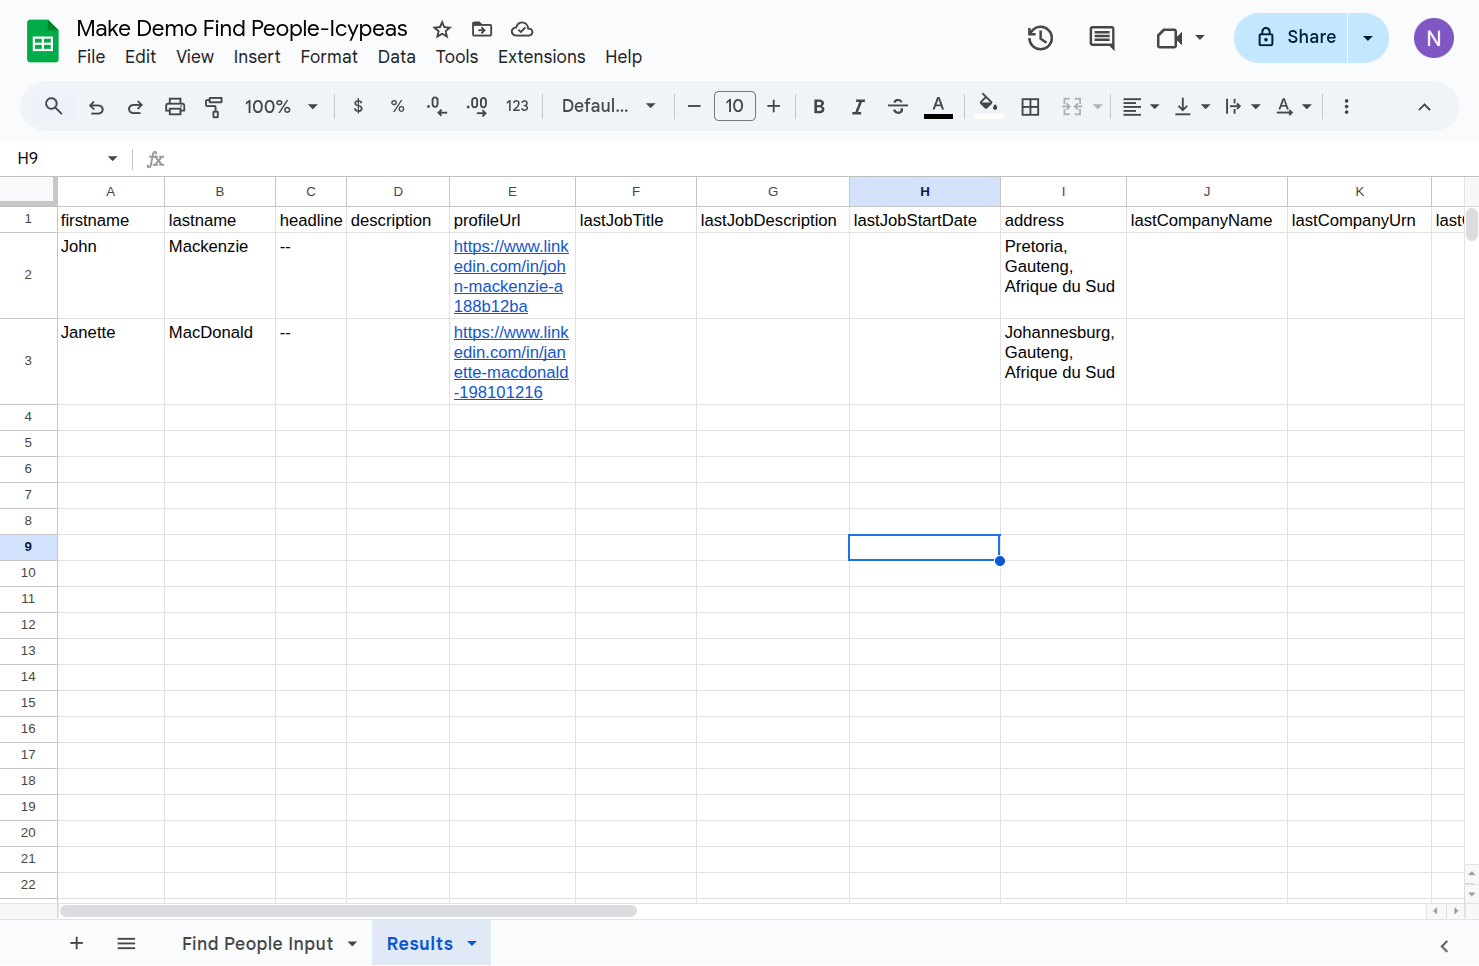The image size is (1479, 966).
Task: Open the comments icon
Action: tap(1102, 38)
